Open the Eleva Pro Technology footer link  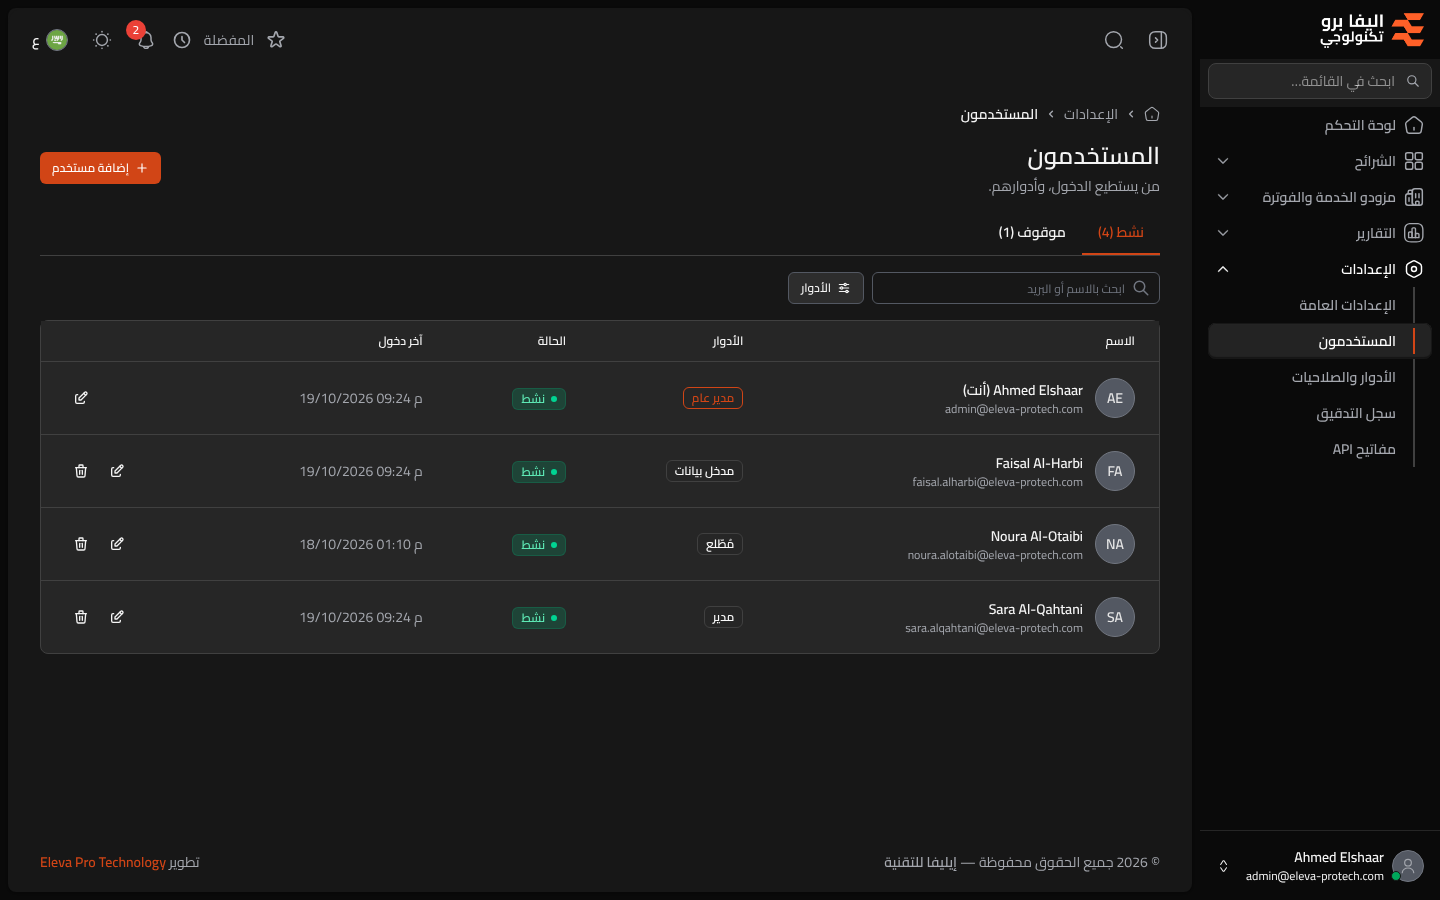103,862
